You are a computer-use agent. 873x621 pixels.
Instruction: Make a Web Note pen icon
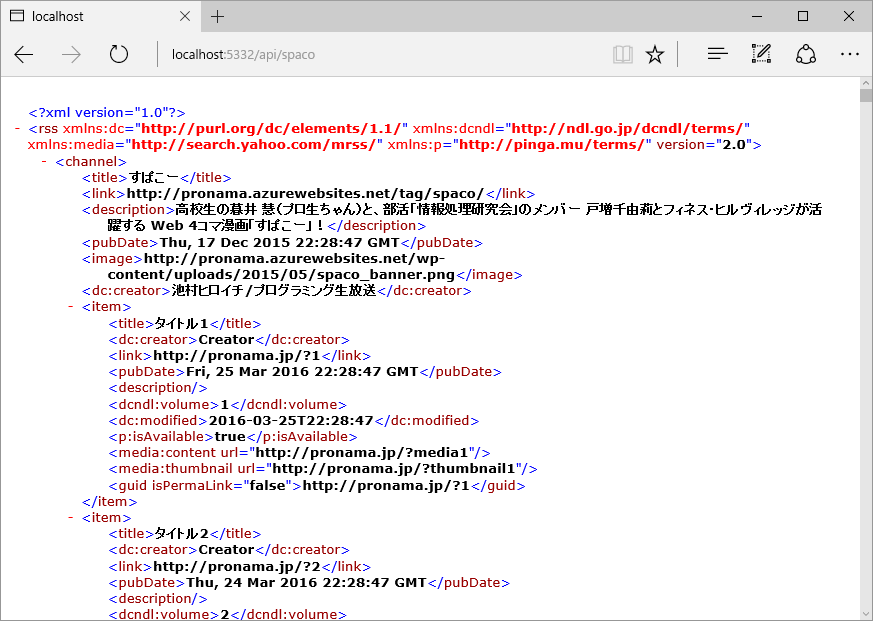coord(761,54)
